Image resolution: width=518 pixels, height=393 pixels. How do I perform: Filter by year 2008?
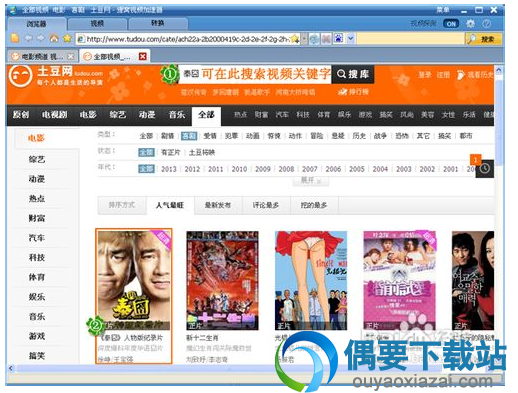point(286,169)
